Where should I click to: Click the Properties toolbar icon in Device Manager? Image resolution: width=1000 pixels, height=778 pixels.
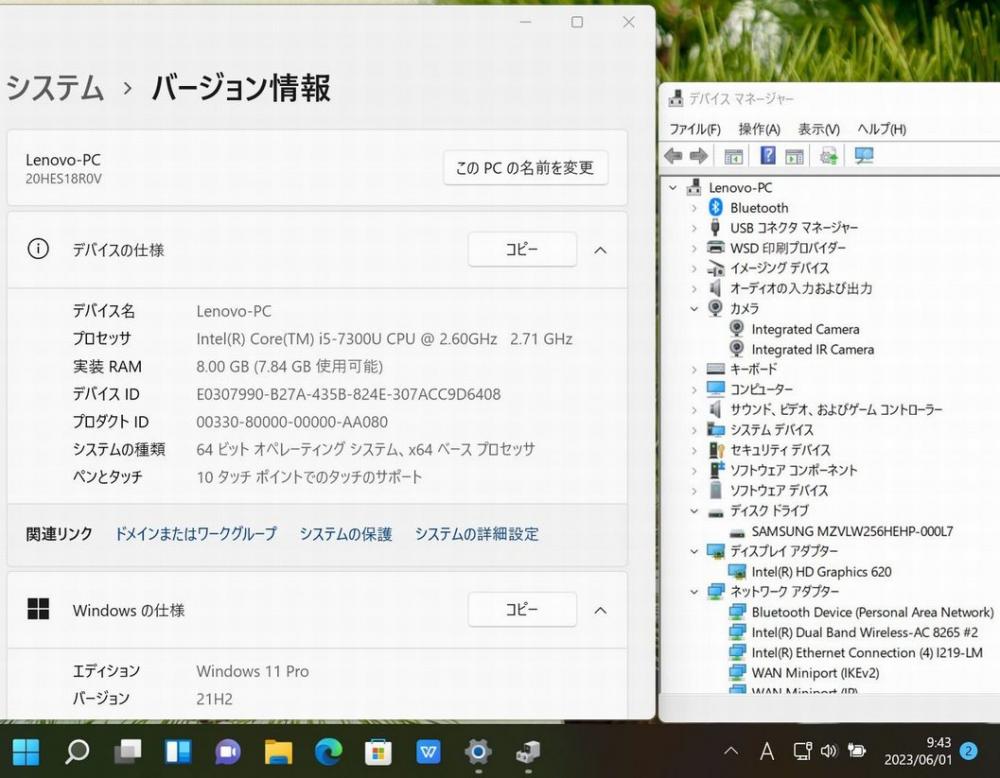(794, 156)
